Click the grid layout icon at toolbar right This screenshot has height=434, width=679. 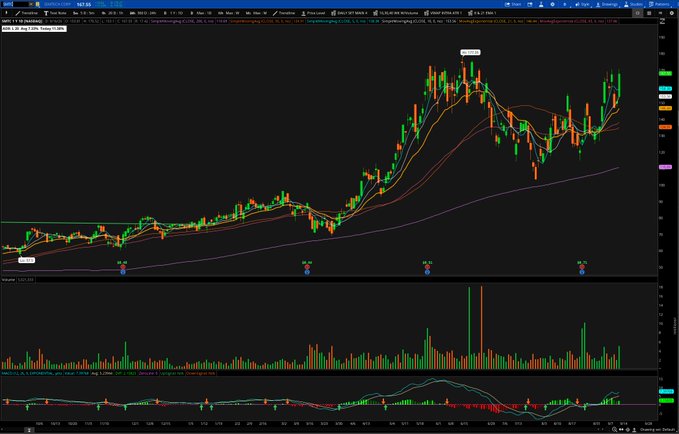point(649,13)
